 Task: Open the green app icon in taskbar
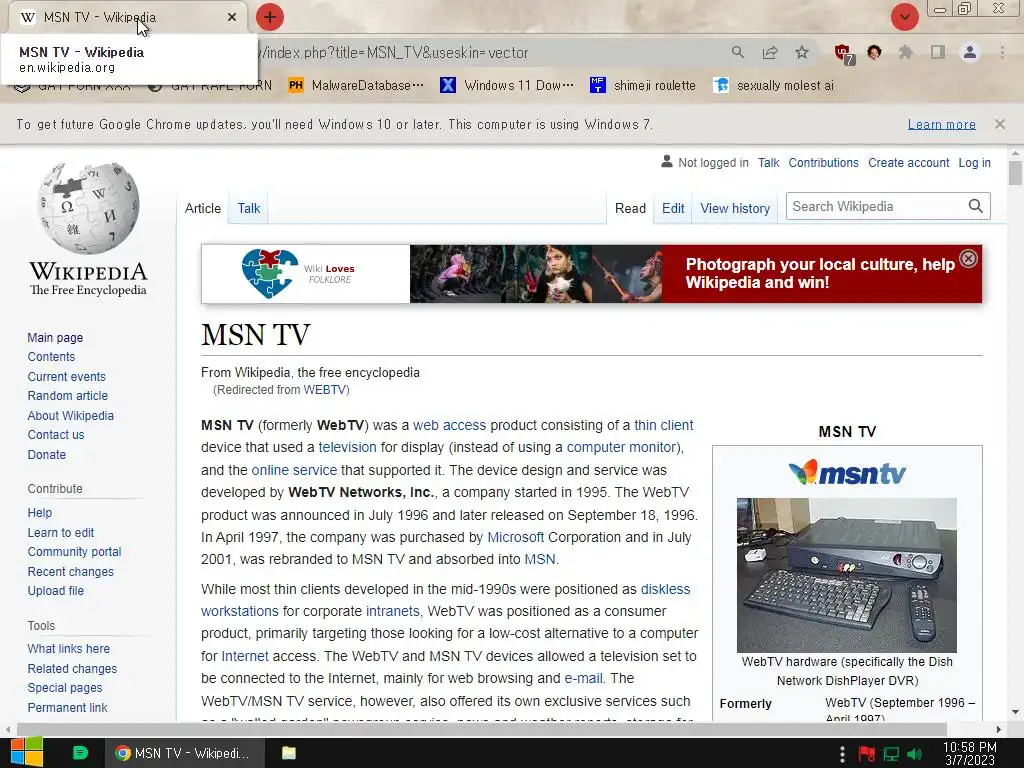(x=80, y=753)
